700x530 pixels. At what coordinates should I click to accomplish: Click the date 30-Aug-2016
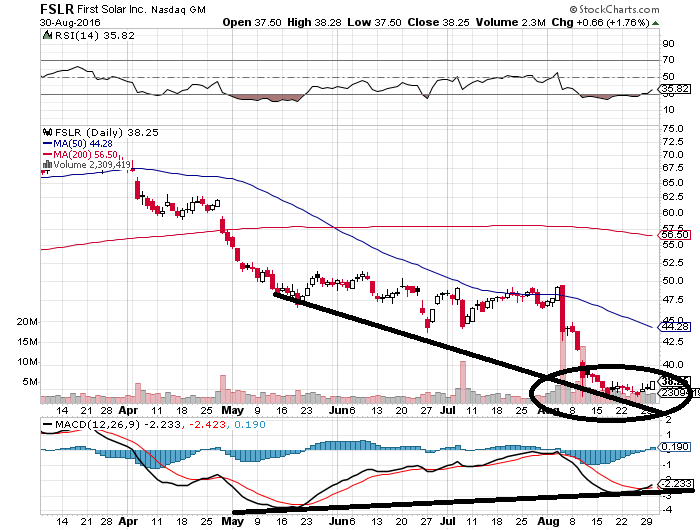coord(70,22)
